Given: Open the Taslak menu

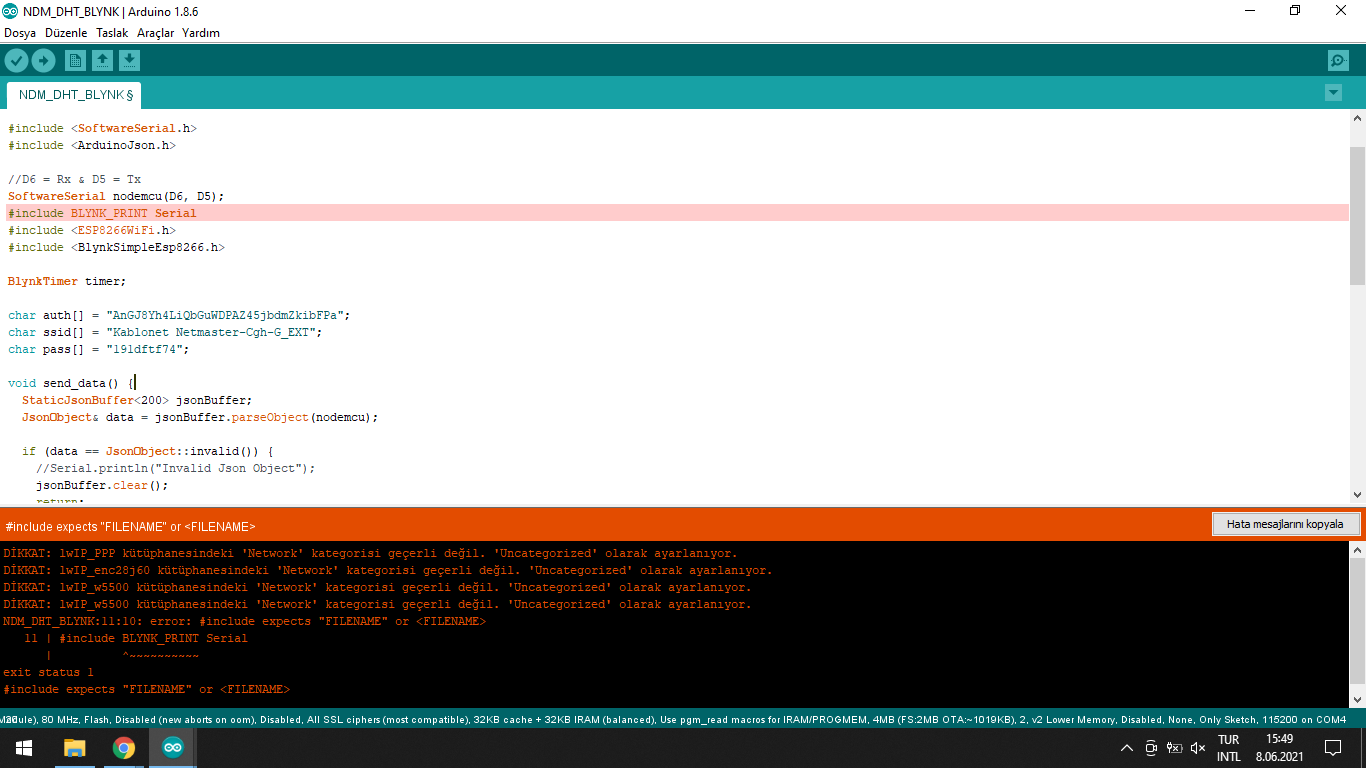Looking at the screenshot, I should pyautogui.click(x=112, y=33).
